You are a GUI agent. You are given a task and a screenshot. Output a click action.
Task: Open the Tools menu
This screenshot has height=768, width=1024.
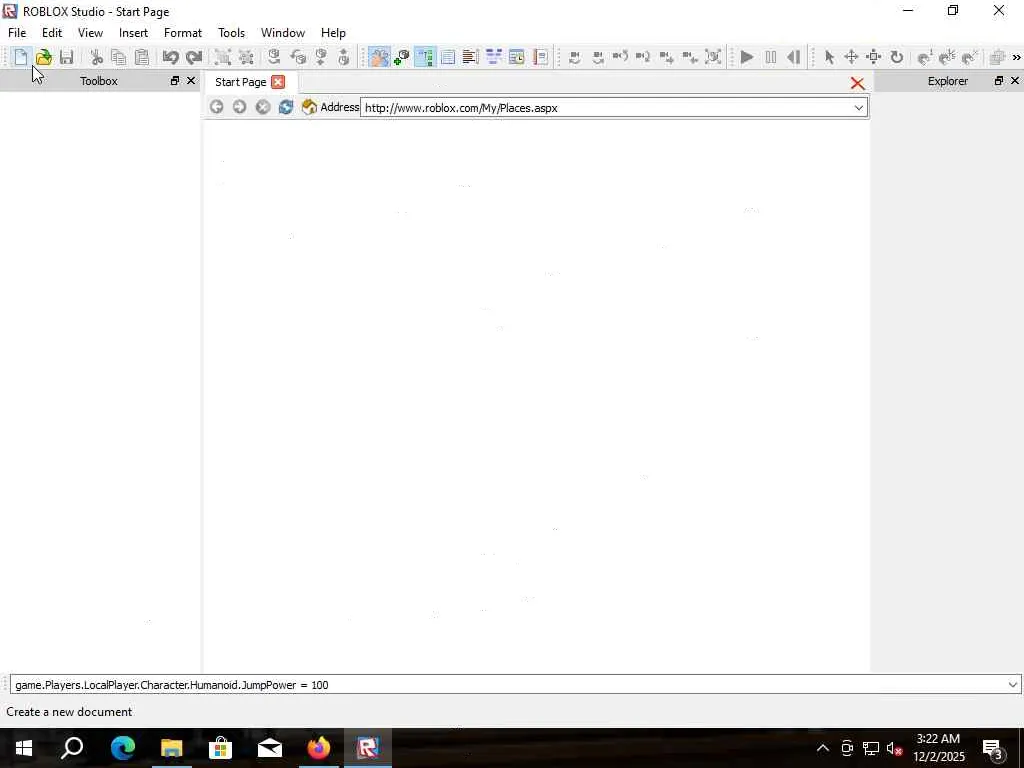click(x=231, y=33)
